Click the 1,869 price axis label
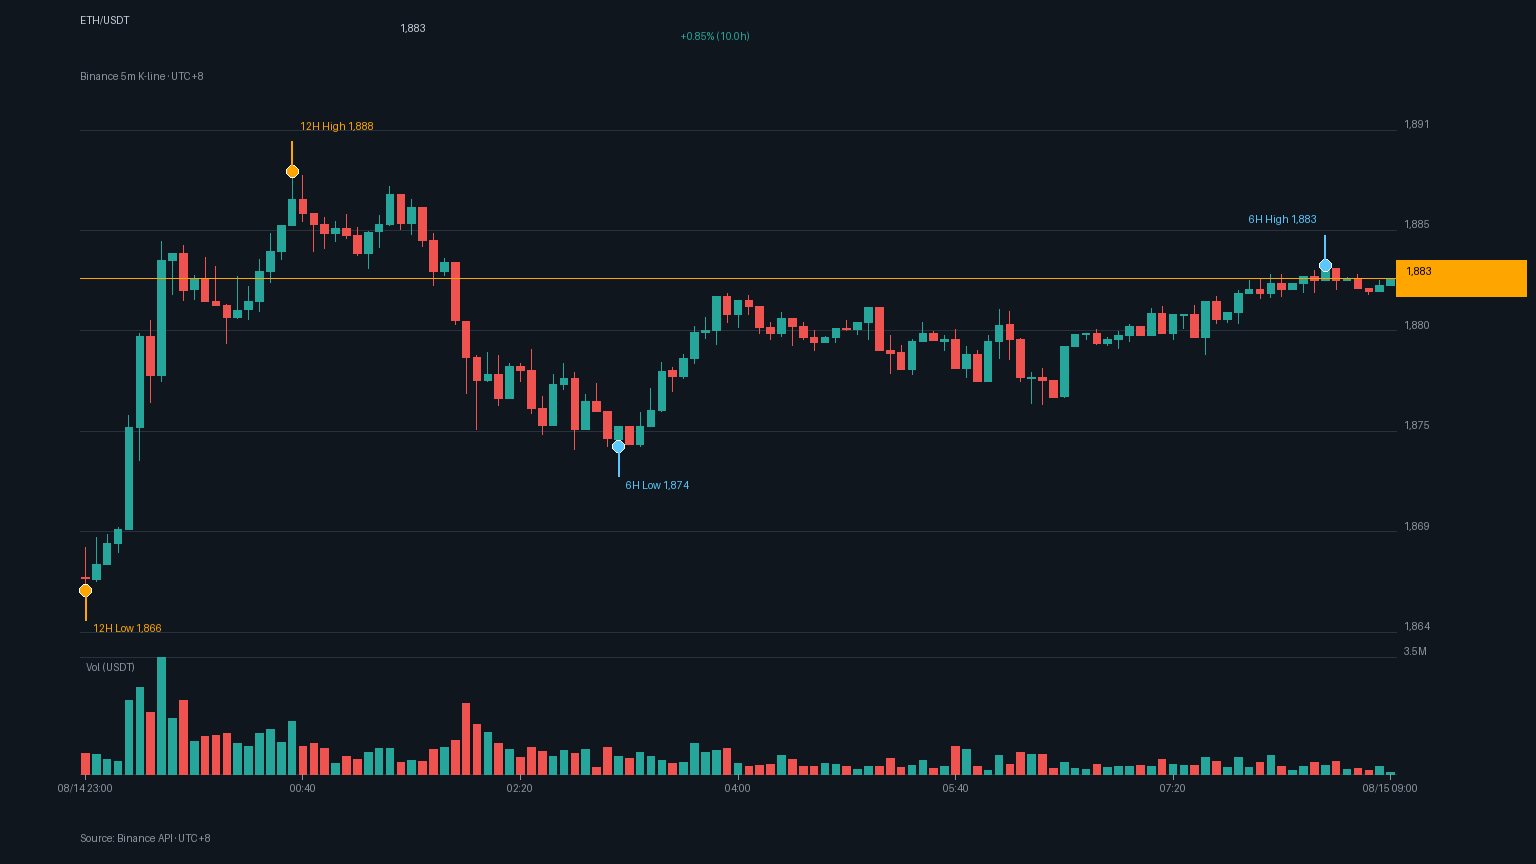Viewport: 1536px width, 864px height. coord(1417,526)
